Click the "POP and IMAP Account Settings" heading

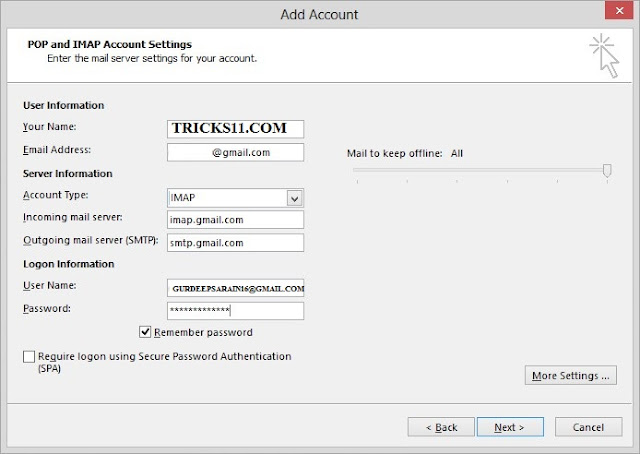point(109,44)
